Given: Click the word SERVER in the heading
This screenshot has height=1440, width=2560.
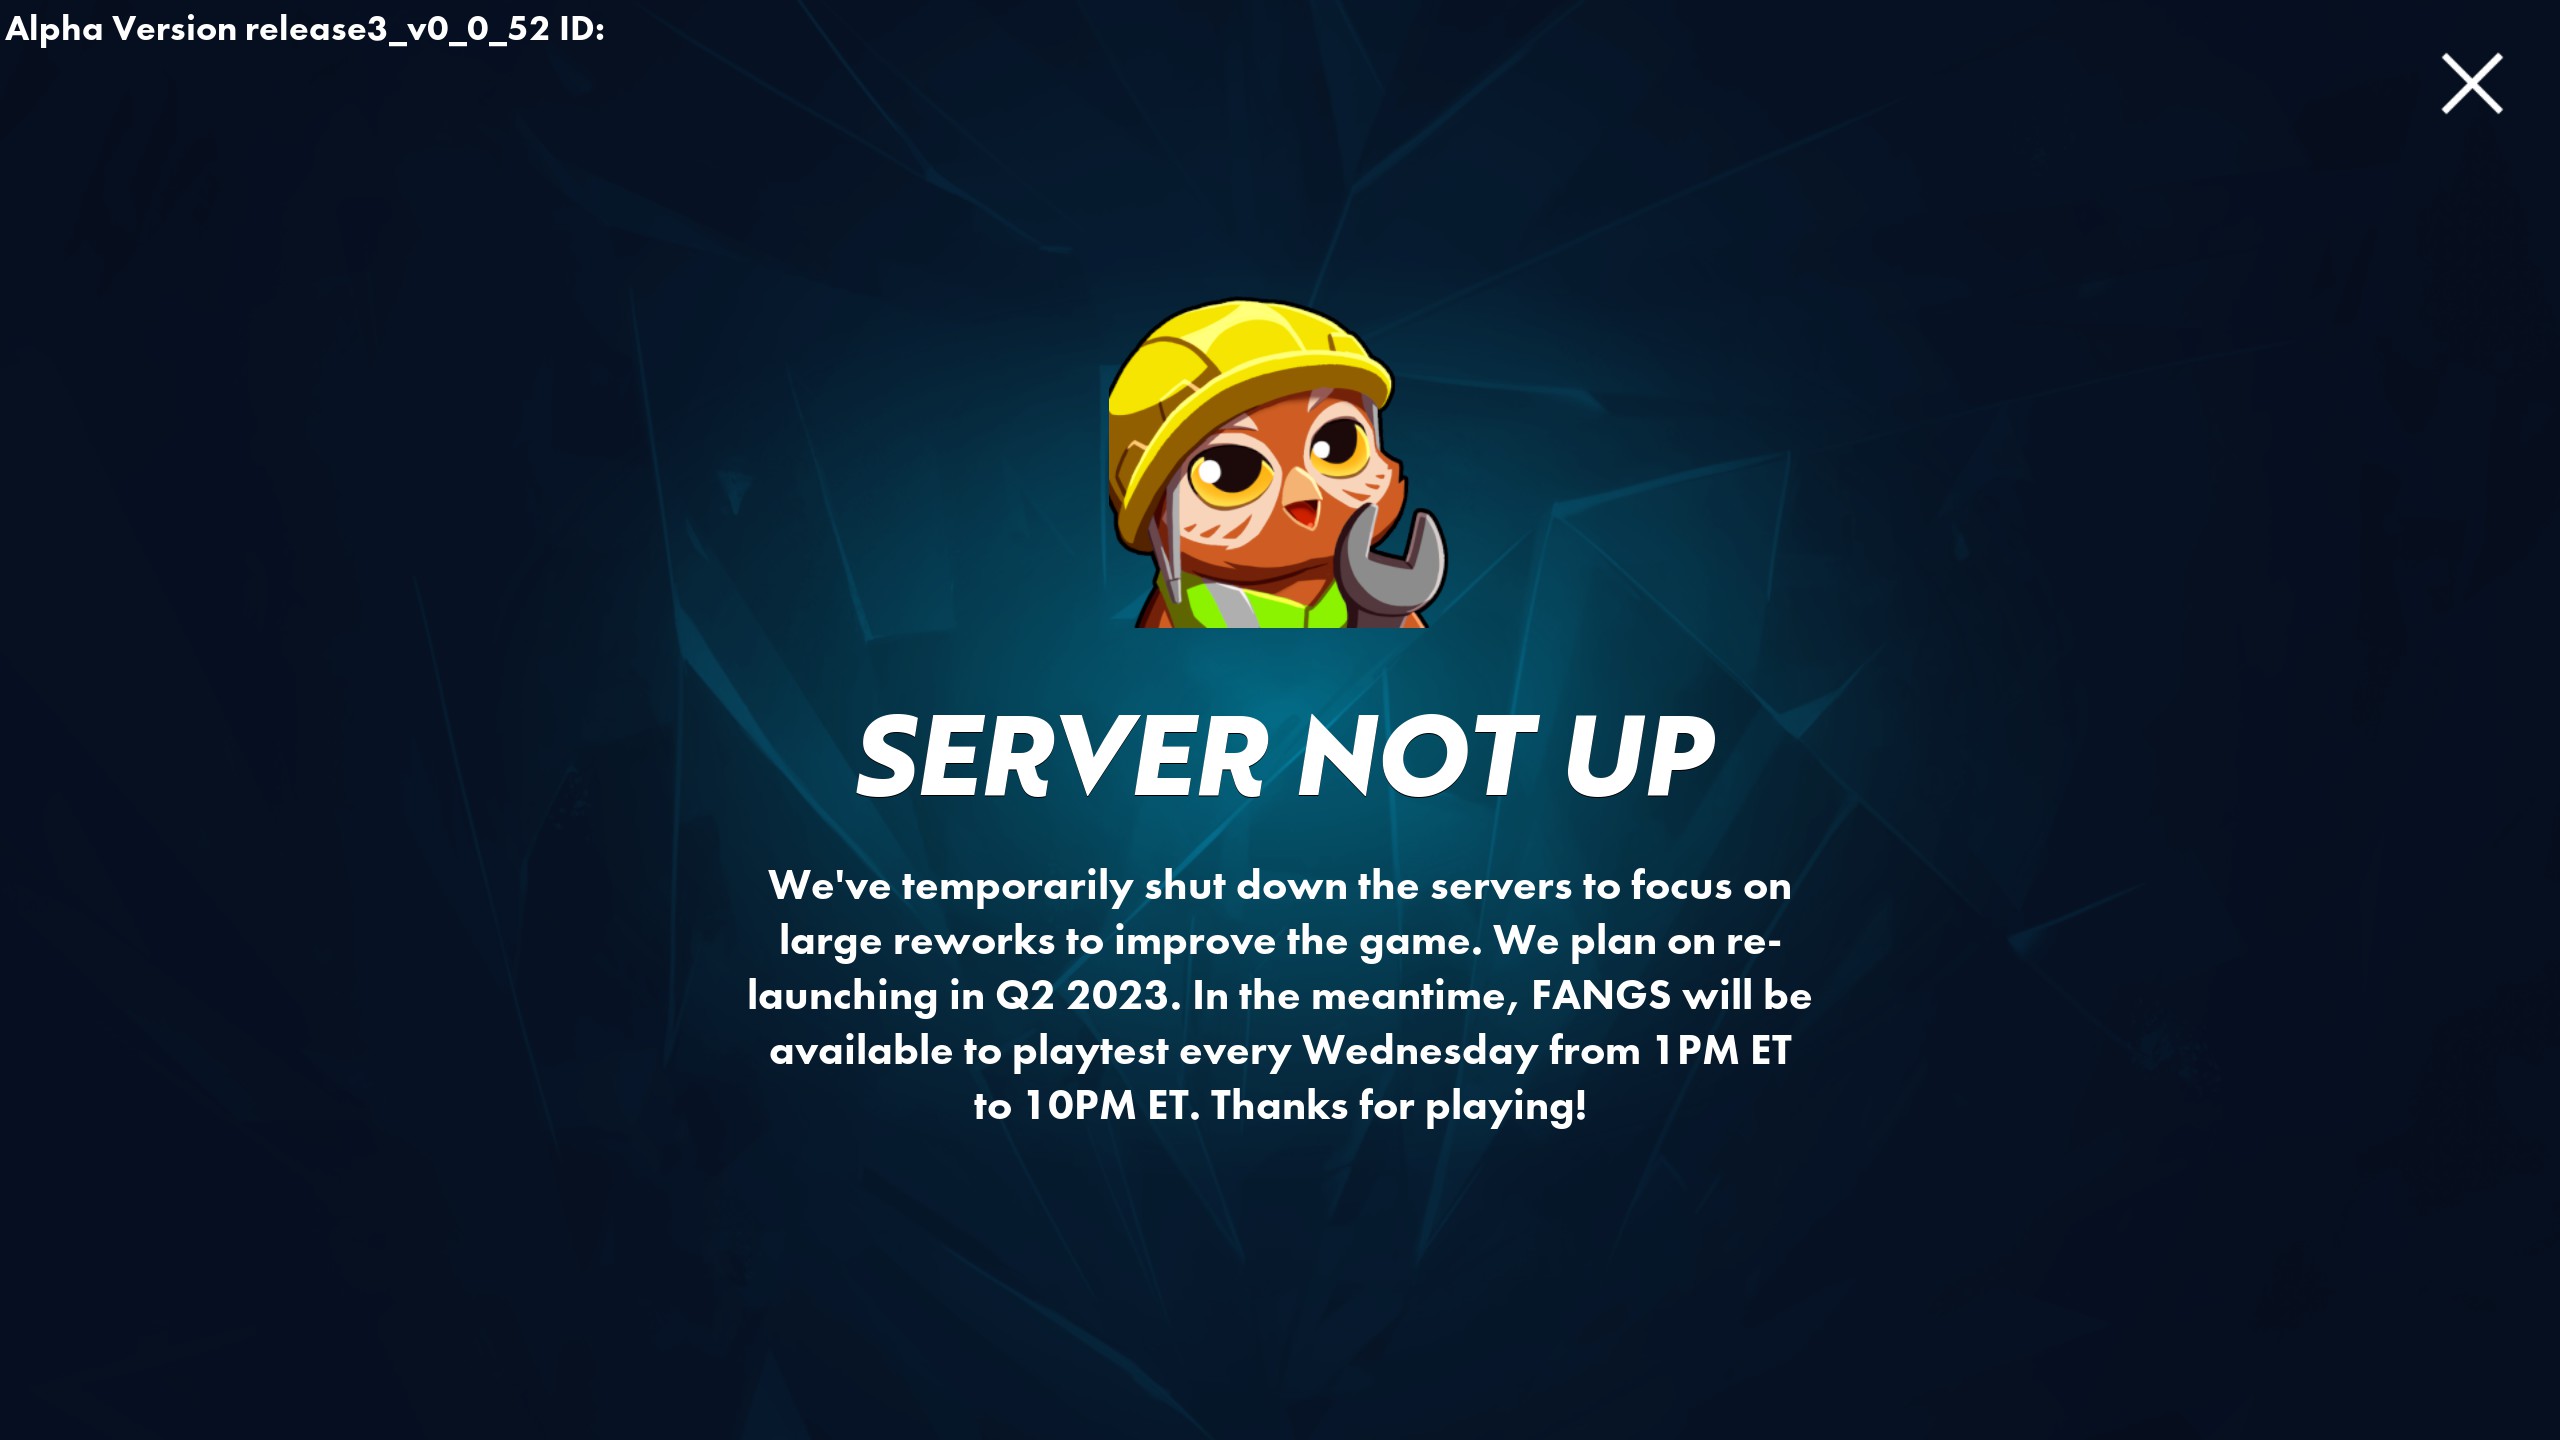Looking at the screenshot, I should tap(1062, 756).
